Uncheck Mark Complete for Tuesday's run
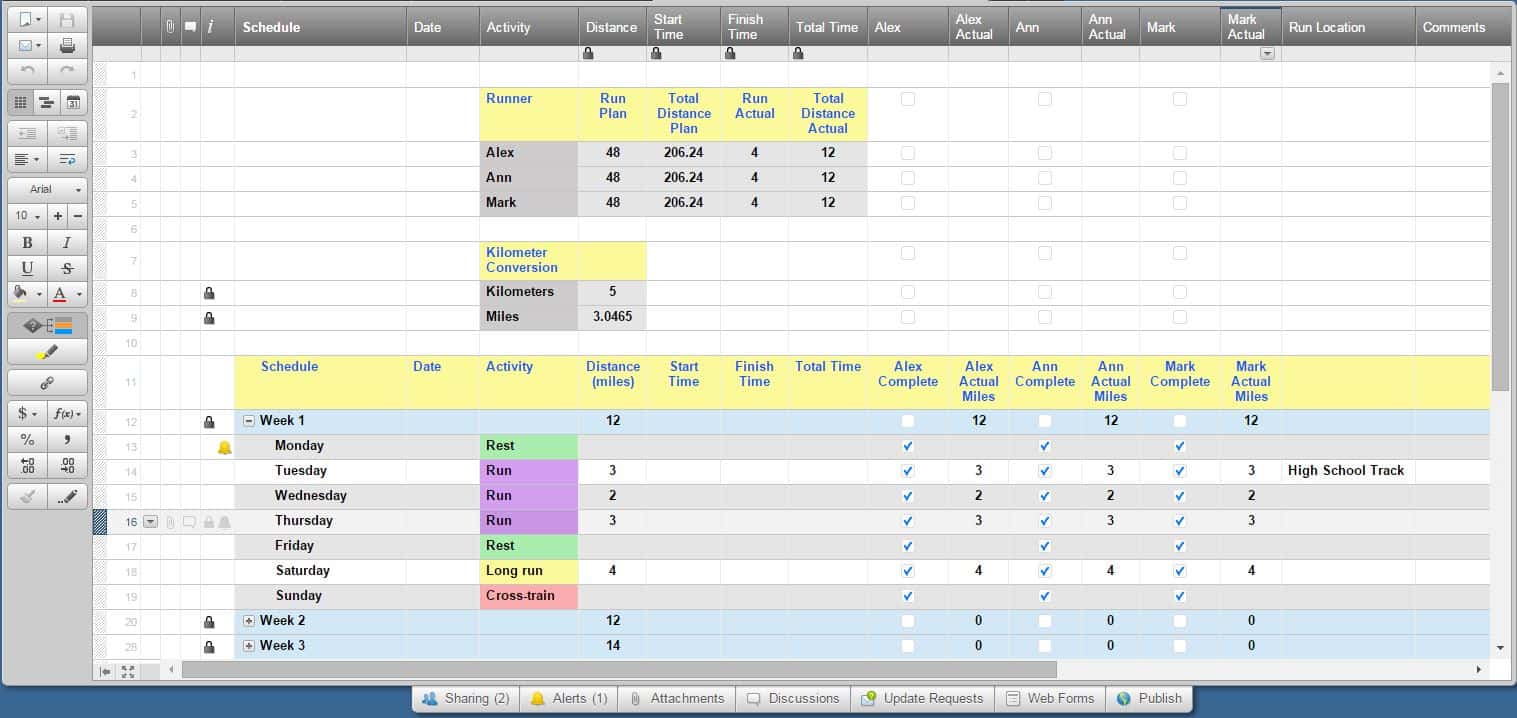The image size is (1517, 718). (x=1178, y=470)
